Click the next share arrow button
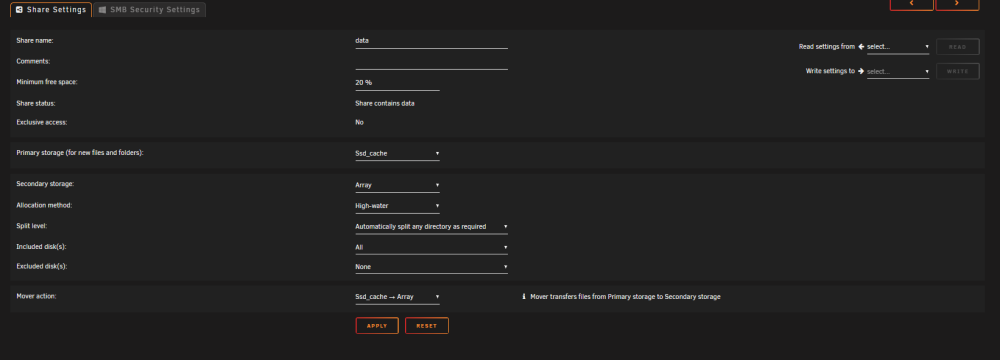Screen dimensions: 1000x360 coord(957,4)
